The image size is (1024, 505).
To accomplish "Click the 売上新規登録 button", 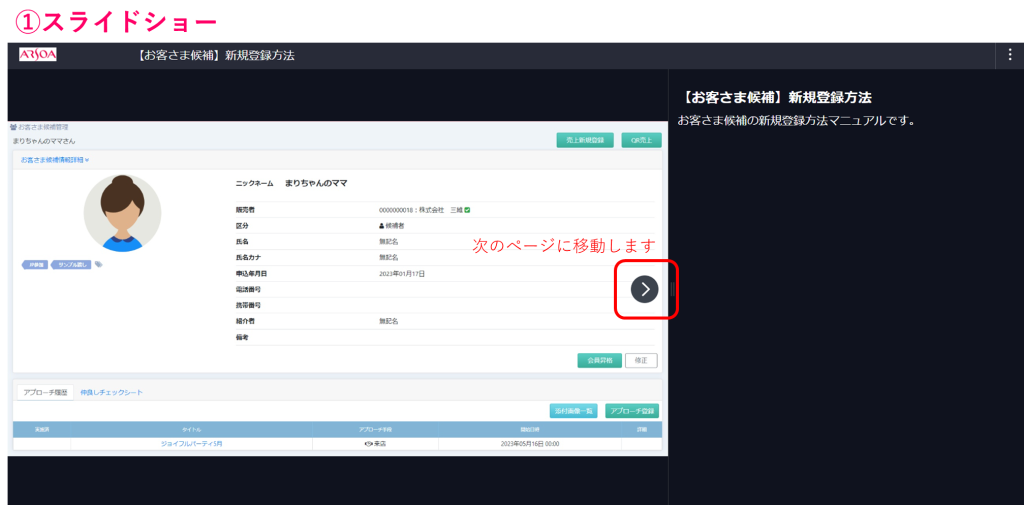I will tap(585, 141).
